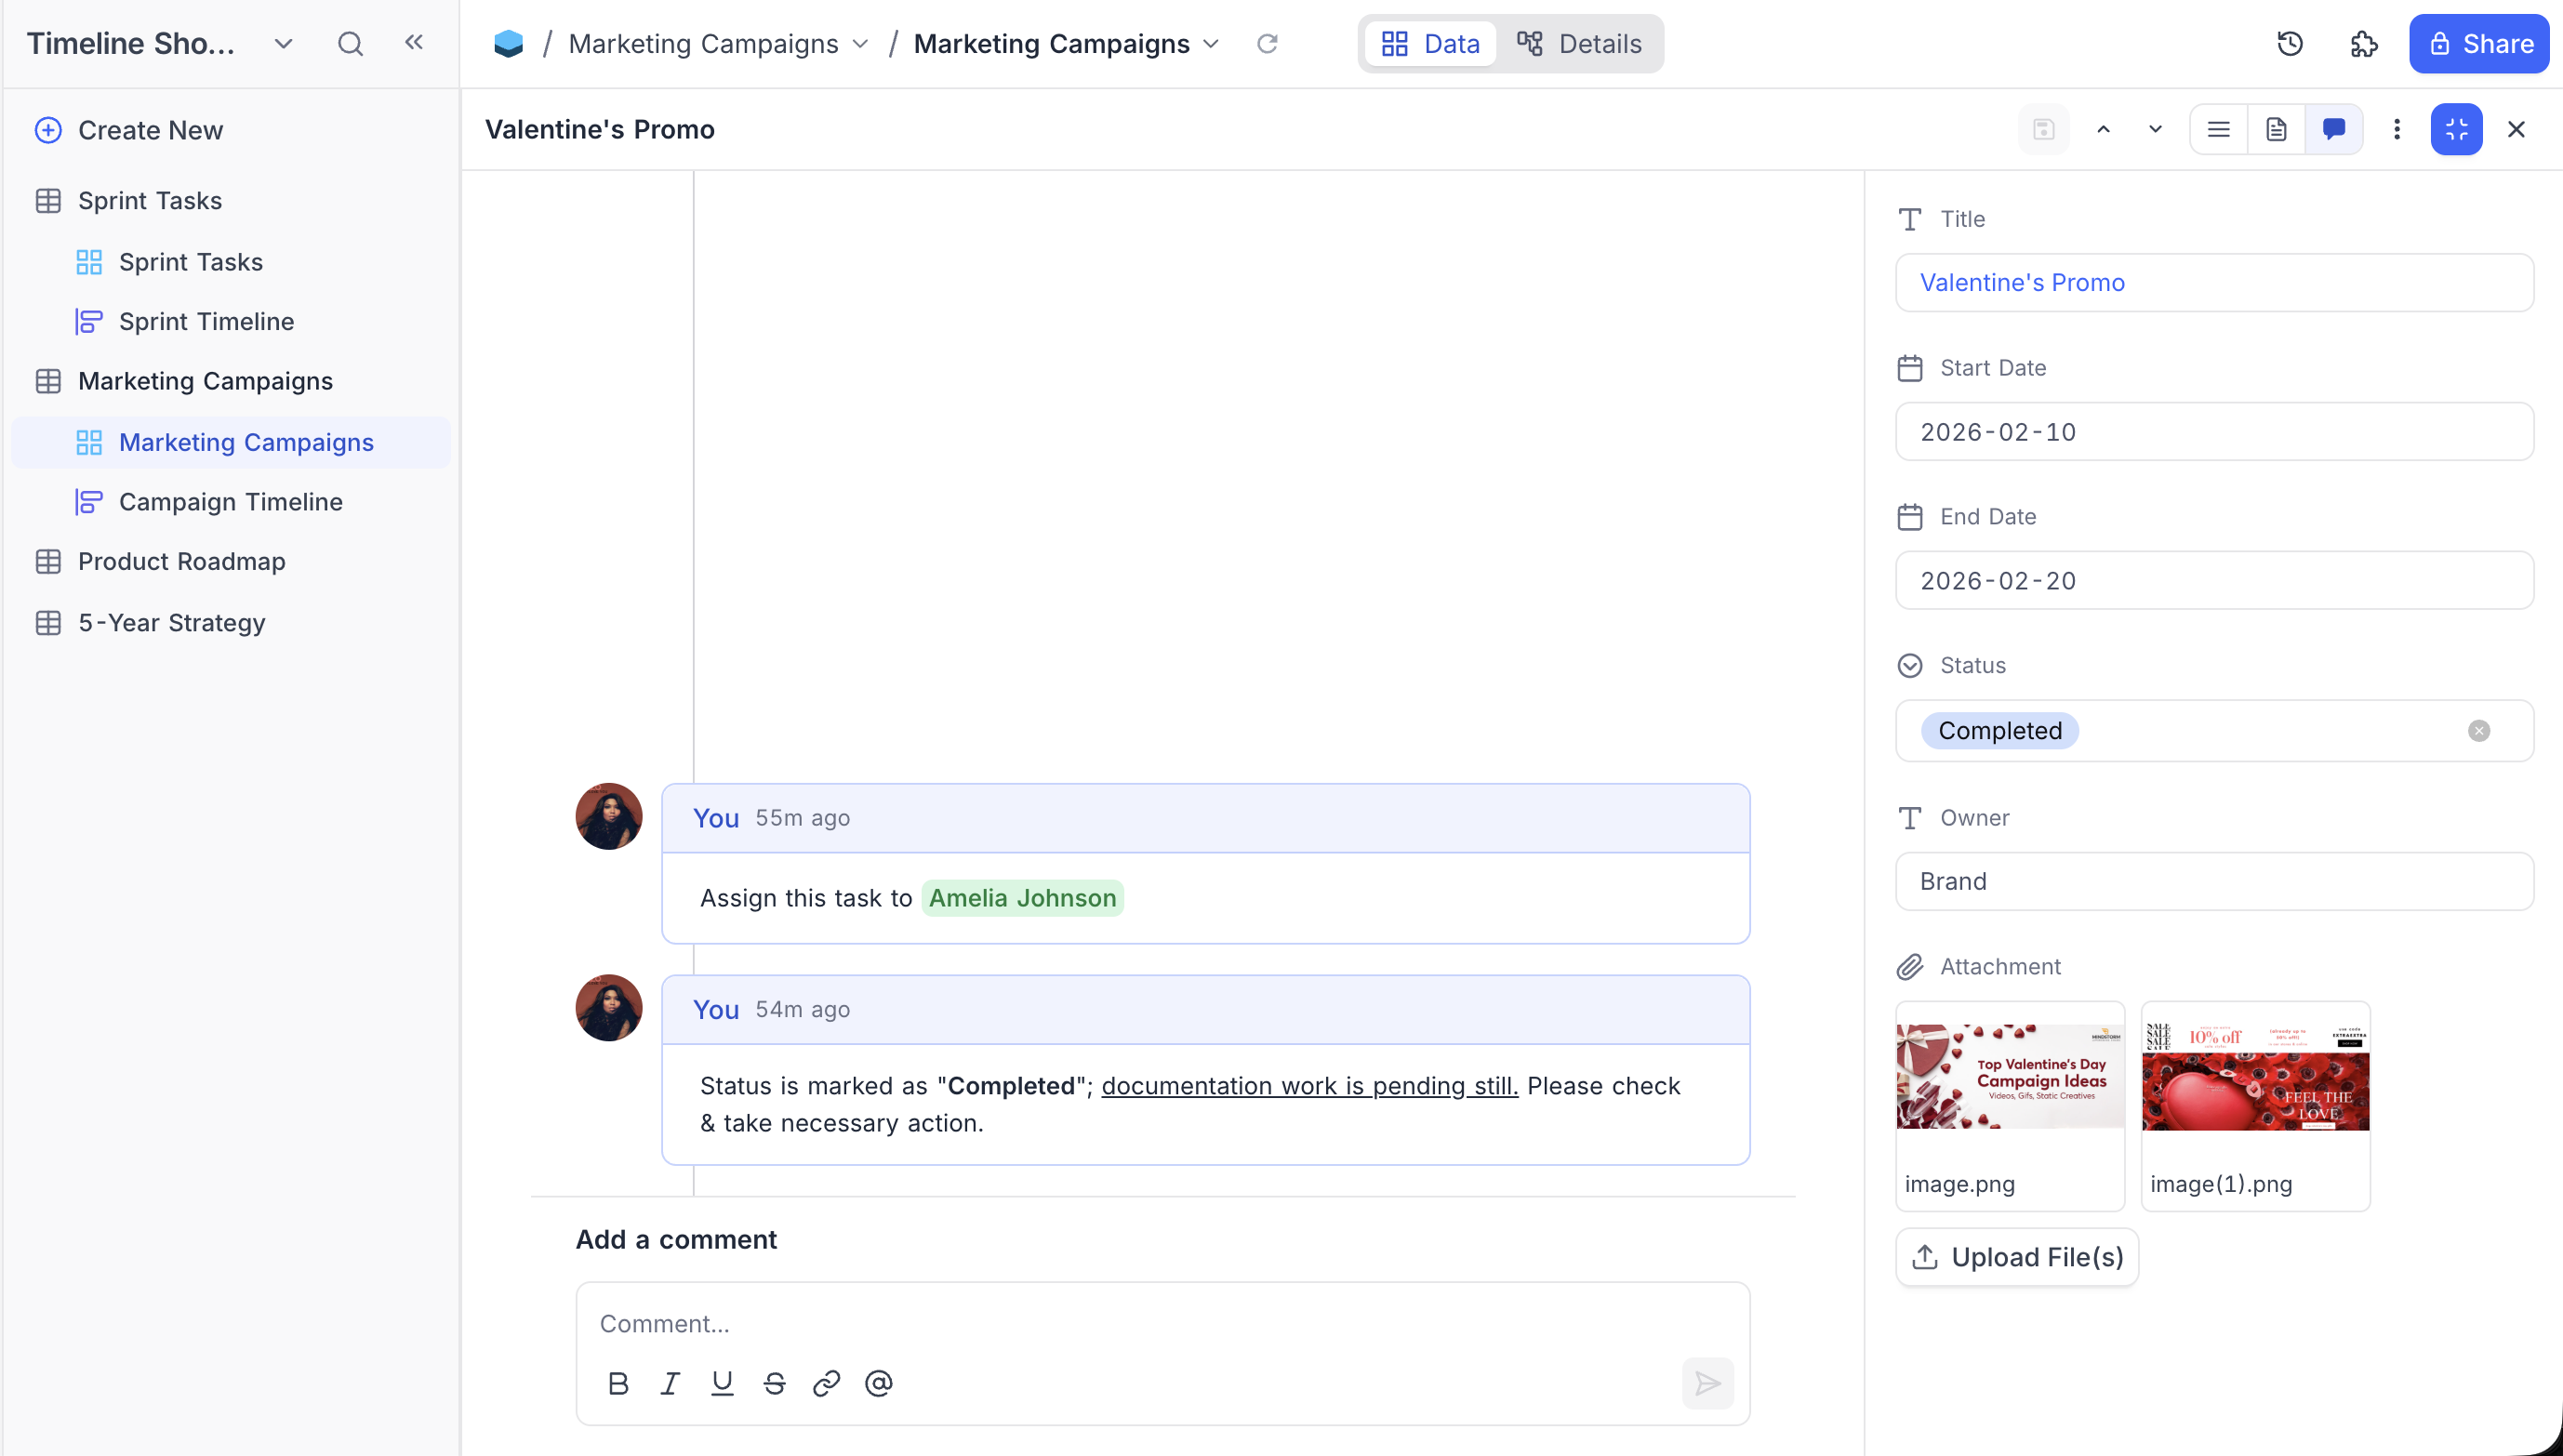This screenshot has width=2563, height=1456.
Task: Mention a user with @ icon
Action: 878,1383
